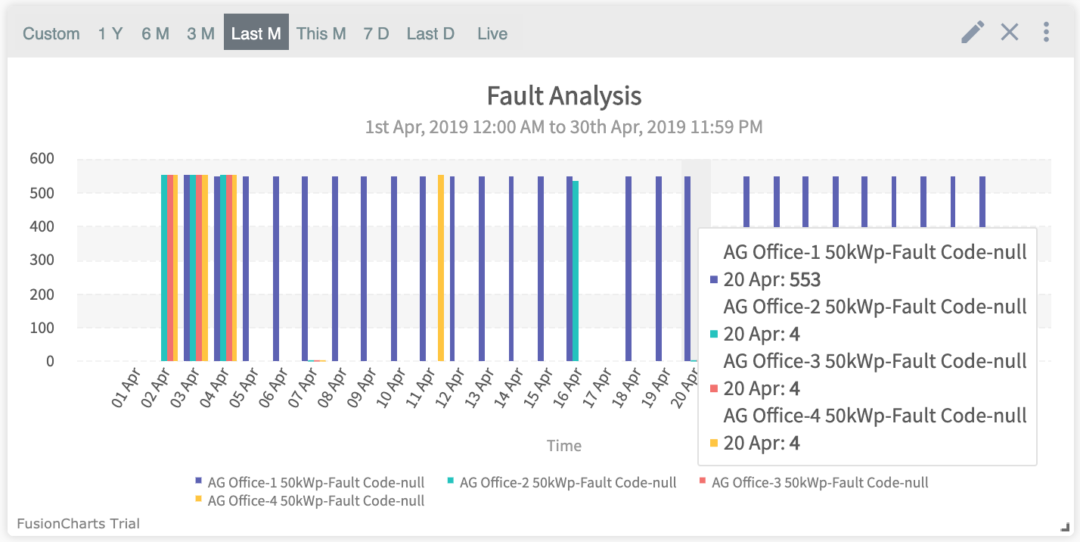
Task: Click the pencil edit icon
Action: (x=972, y=32)
